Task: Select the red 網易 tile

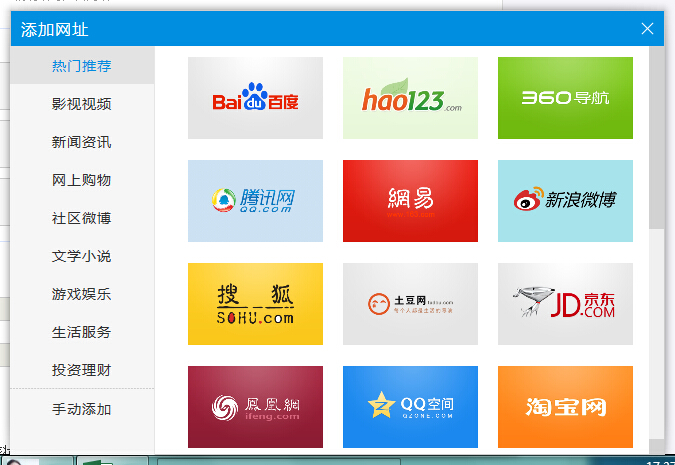Action: 410,201
